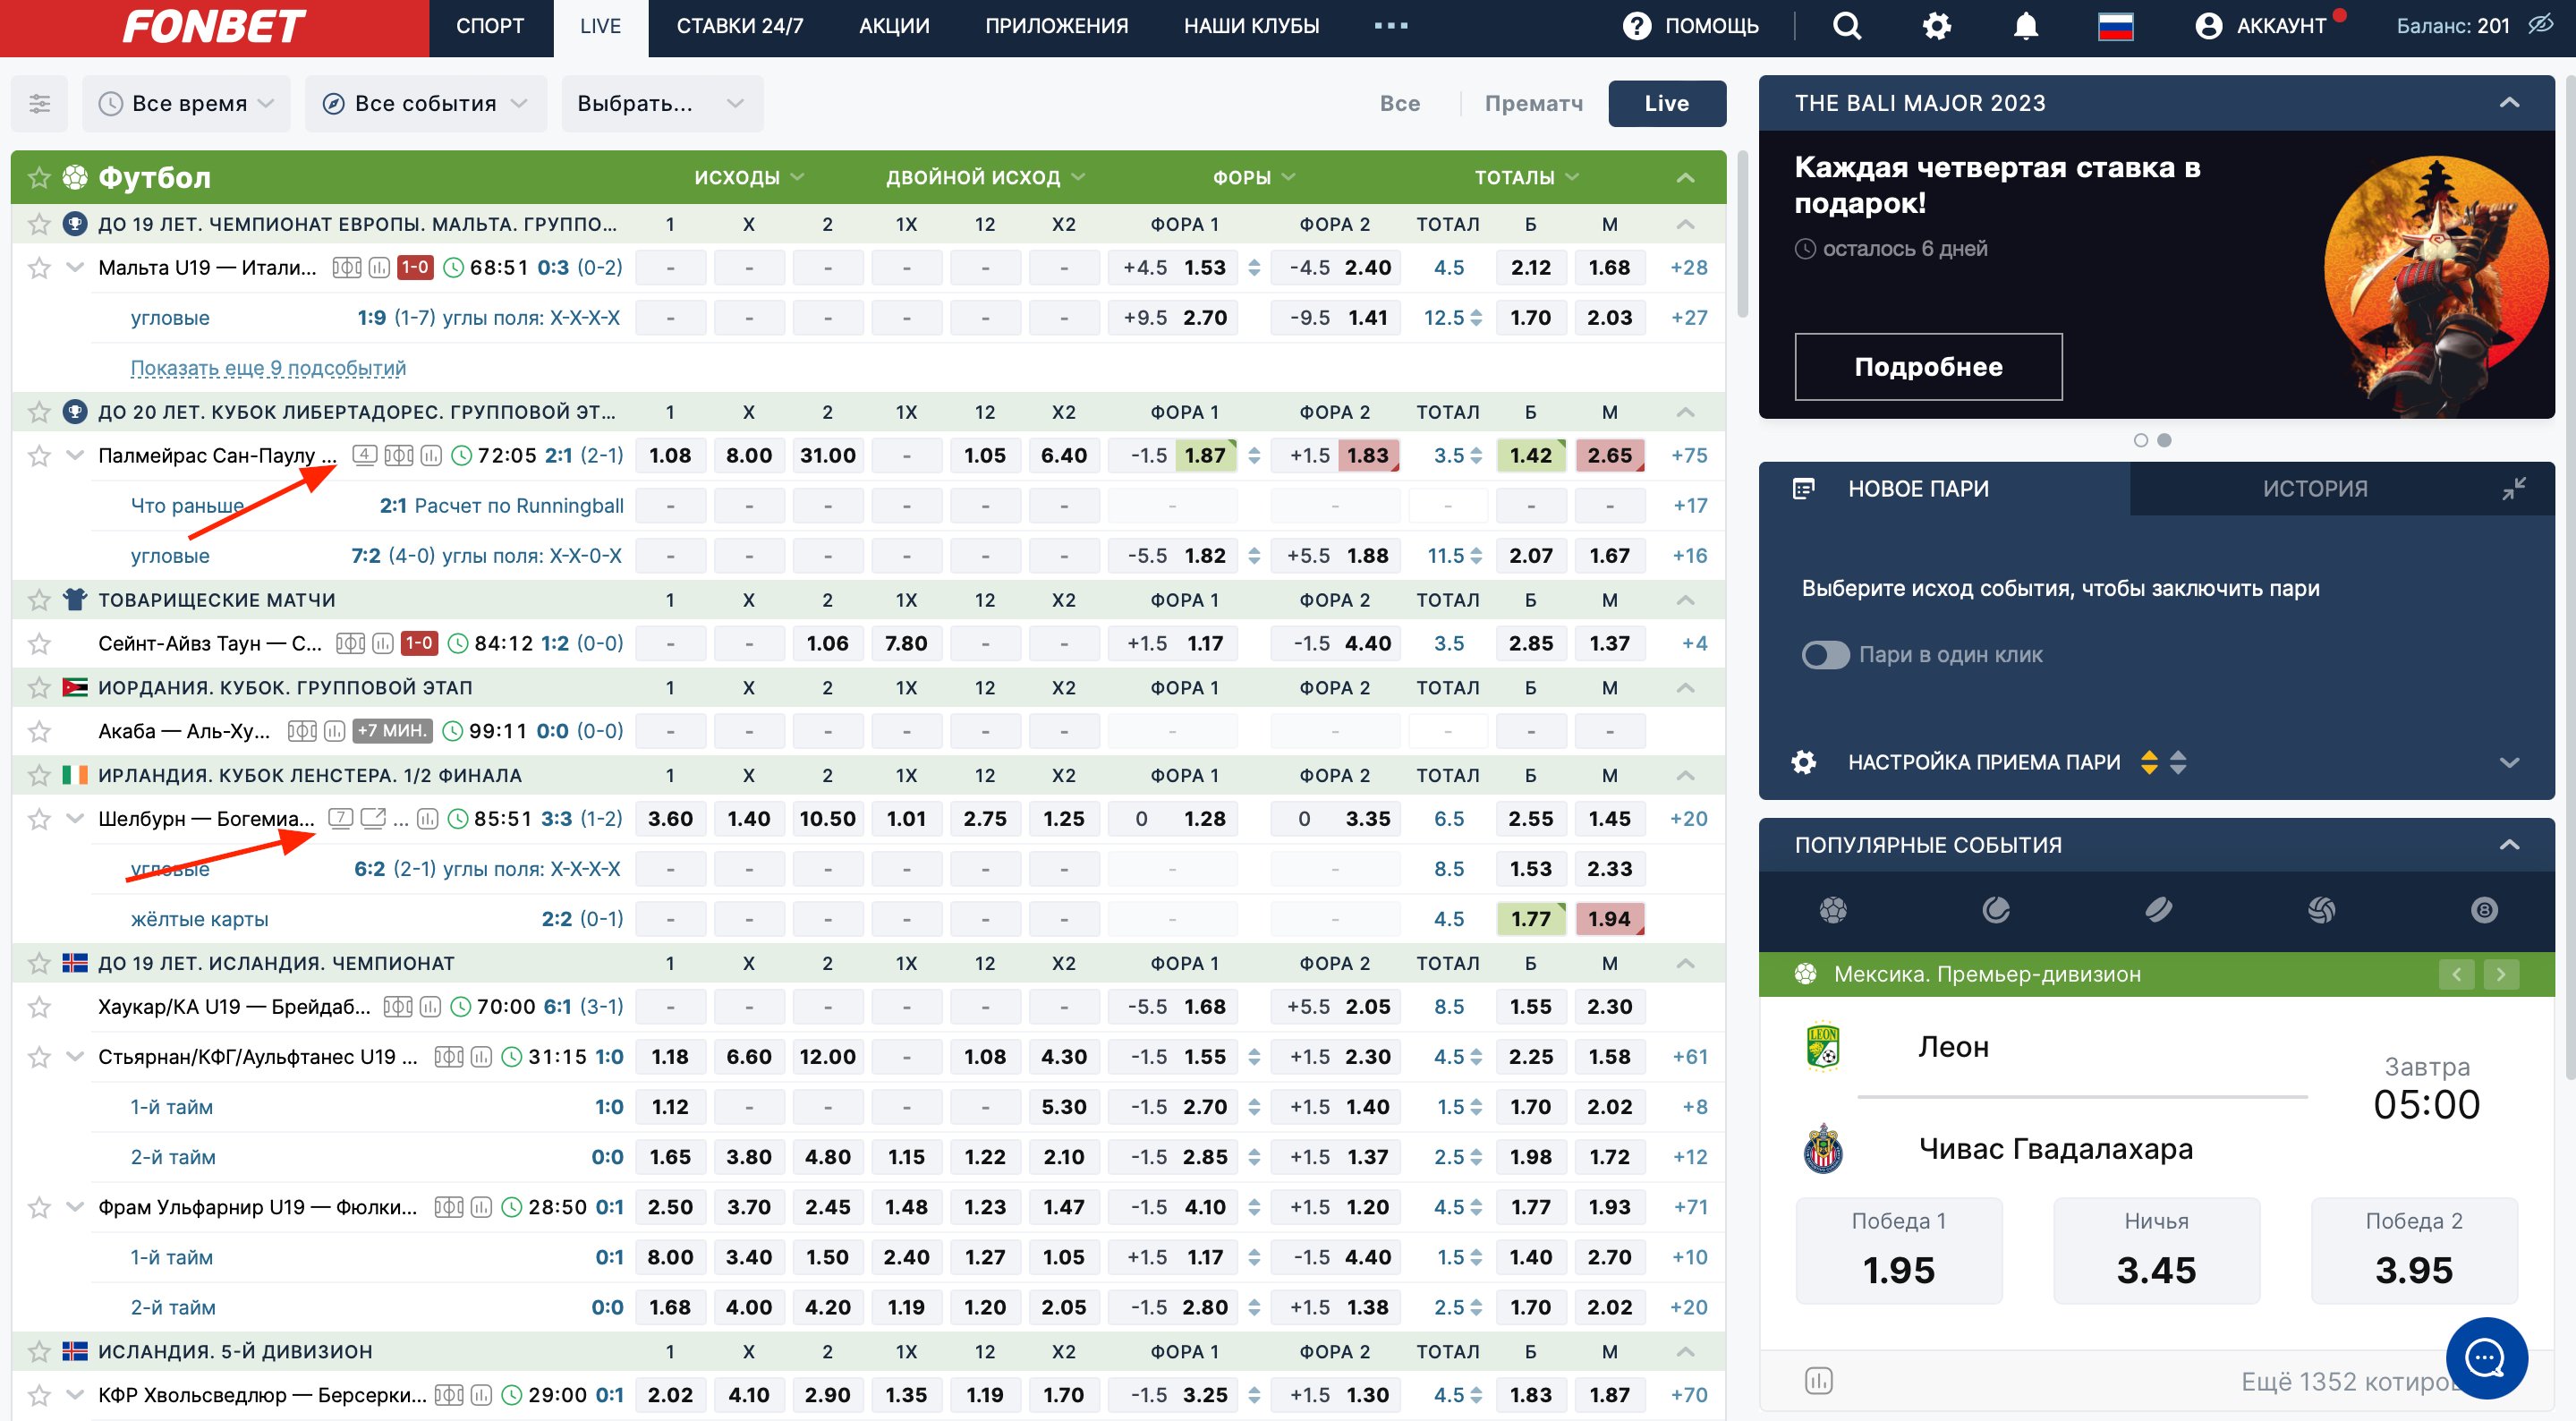This screenshot has width=2576, height=1421.
Task: Click Показать еще 9 подсобытий link
Action: (268, 368)
